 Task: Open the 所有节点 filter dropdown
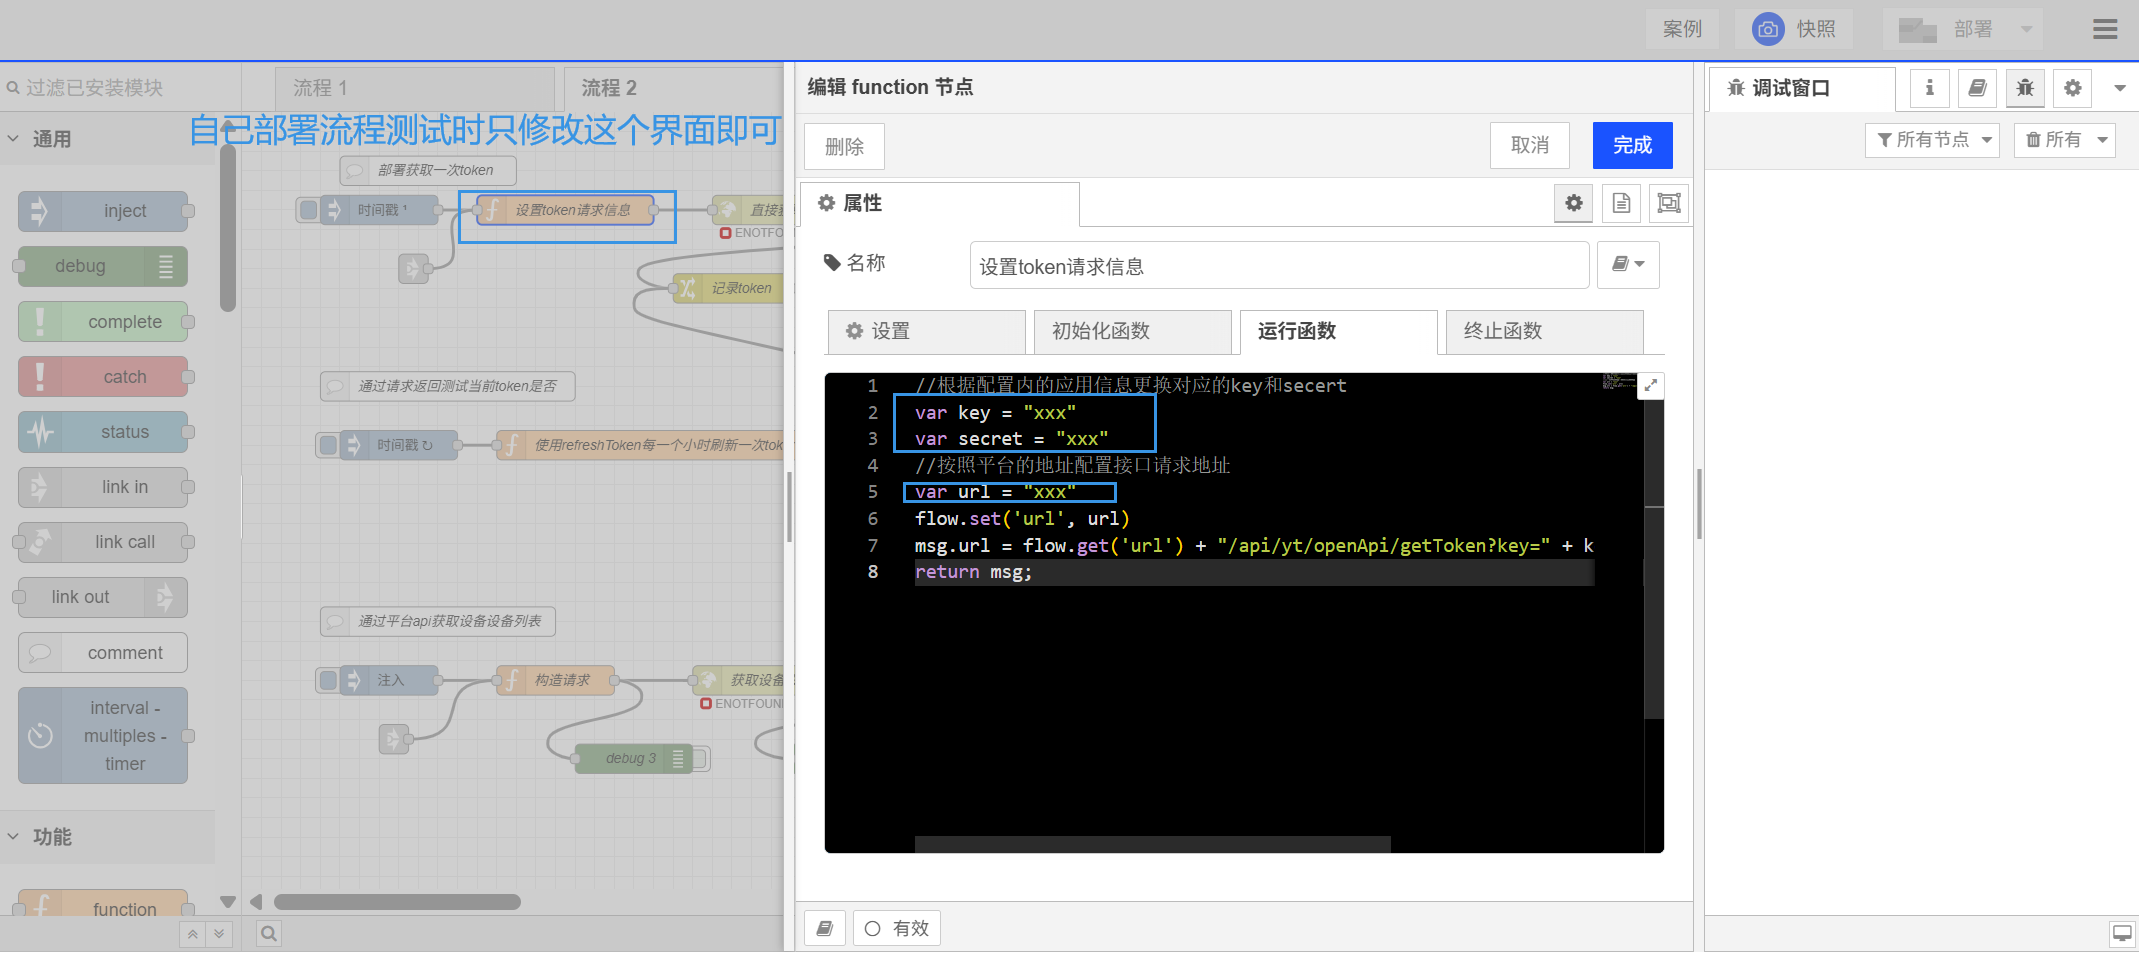(1932, 140)
